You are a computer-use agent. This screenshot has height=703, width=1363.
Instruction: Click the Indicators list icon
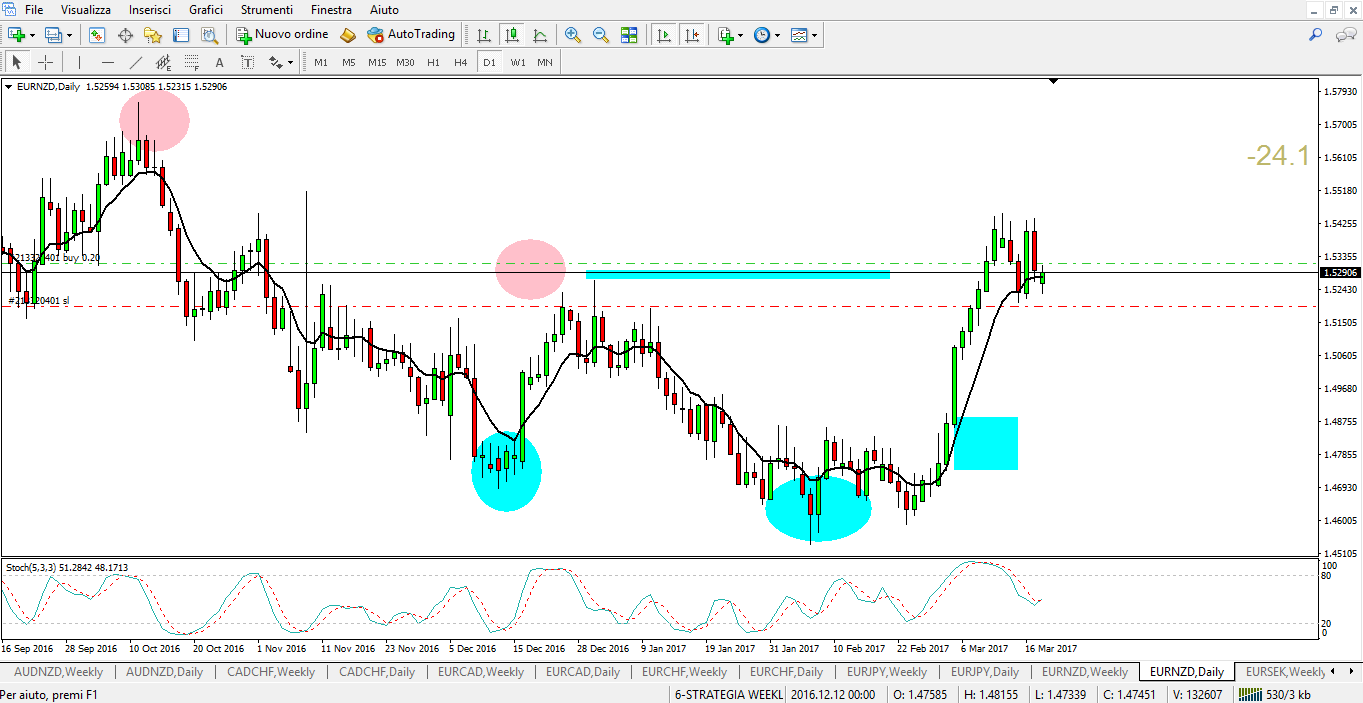(x=725, y=35)
